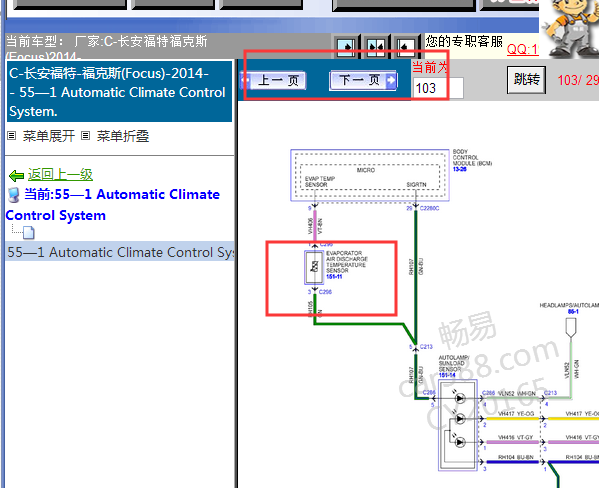Image resolution: width=599 pixels, height=488 pixels.
Task: Click the collapse-left panel layout icon
Action: click(405, 48)
